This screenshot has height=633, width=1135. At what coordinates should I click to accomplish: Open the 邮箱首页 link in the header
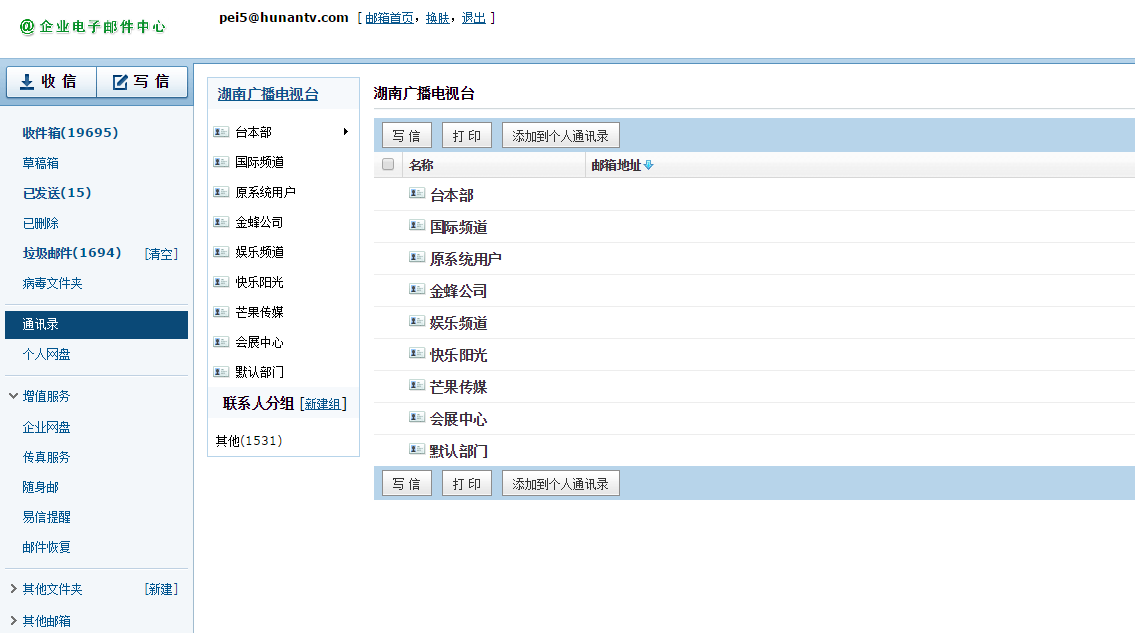389,18
